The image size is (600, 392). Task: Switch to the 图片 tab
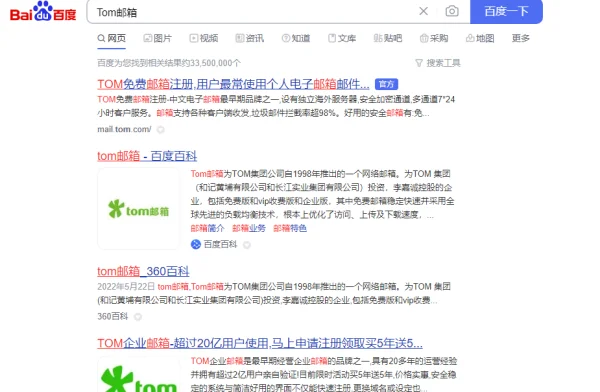tap(158, 38)
